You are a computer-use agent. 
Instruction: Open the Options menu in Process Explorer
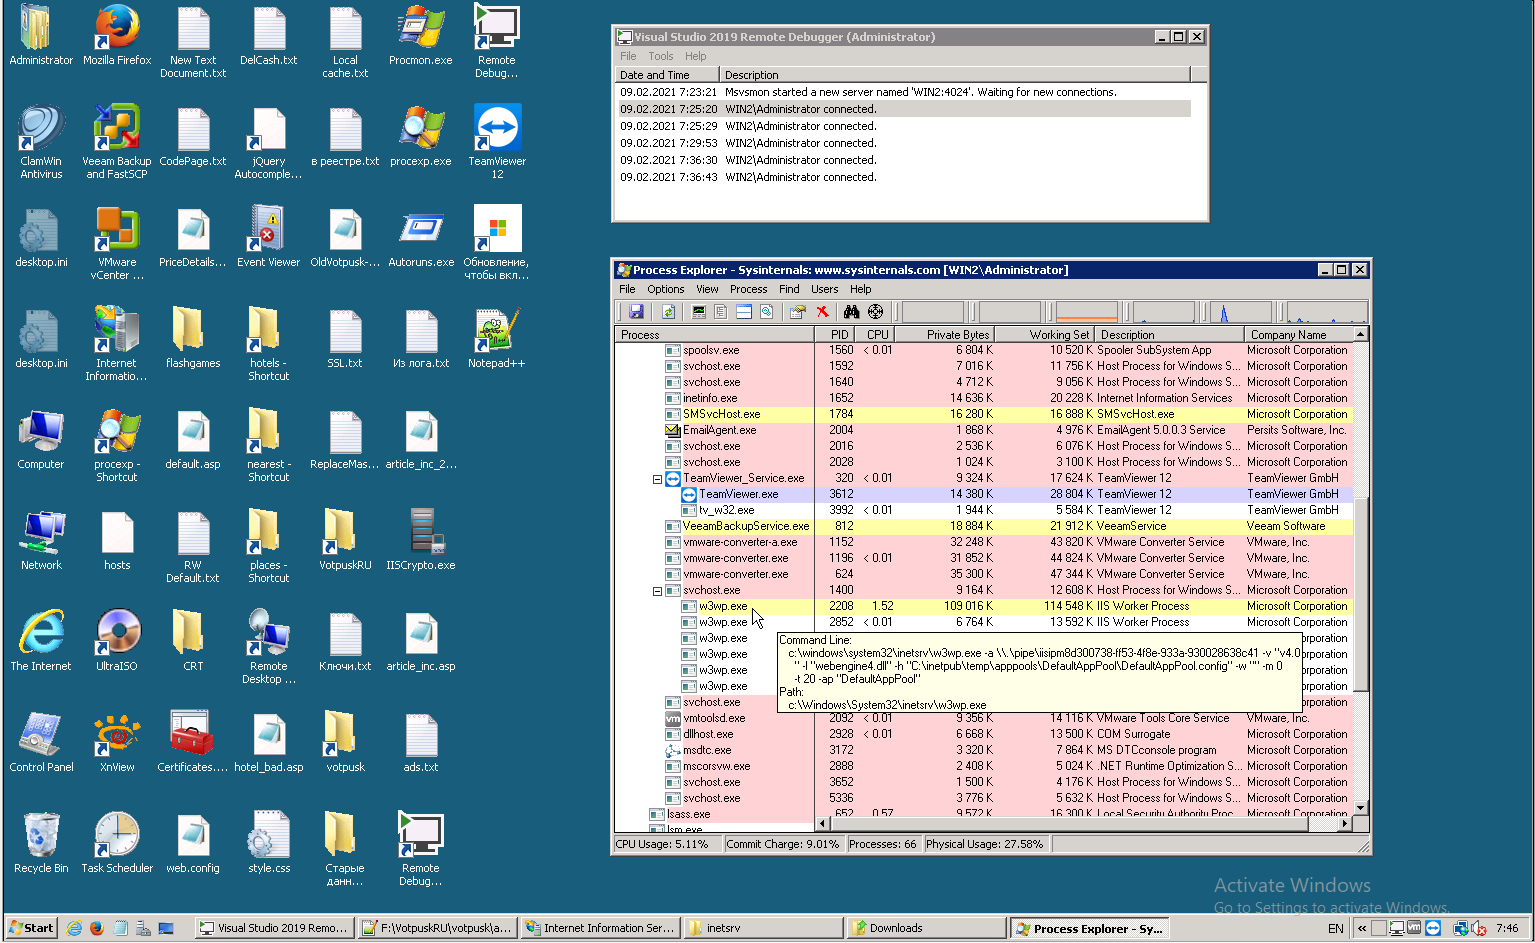tap(666, 289)
